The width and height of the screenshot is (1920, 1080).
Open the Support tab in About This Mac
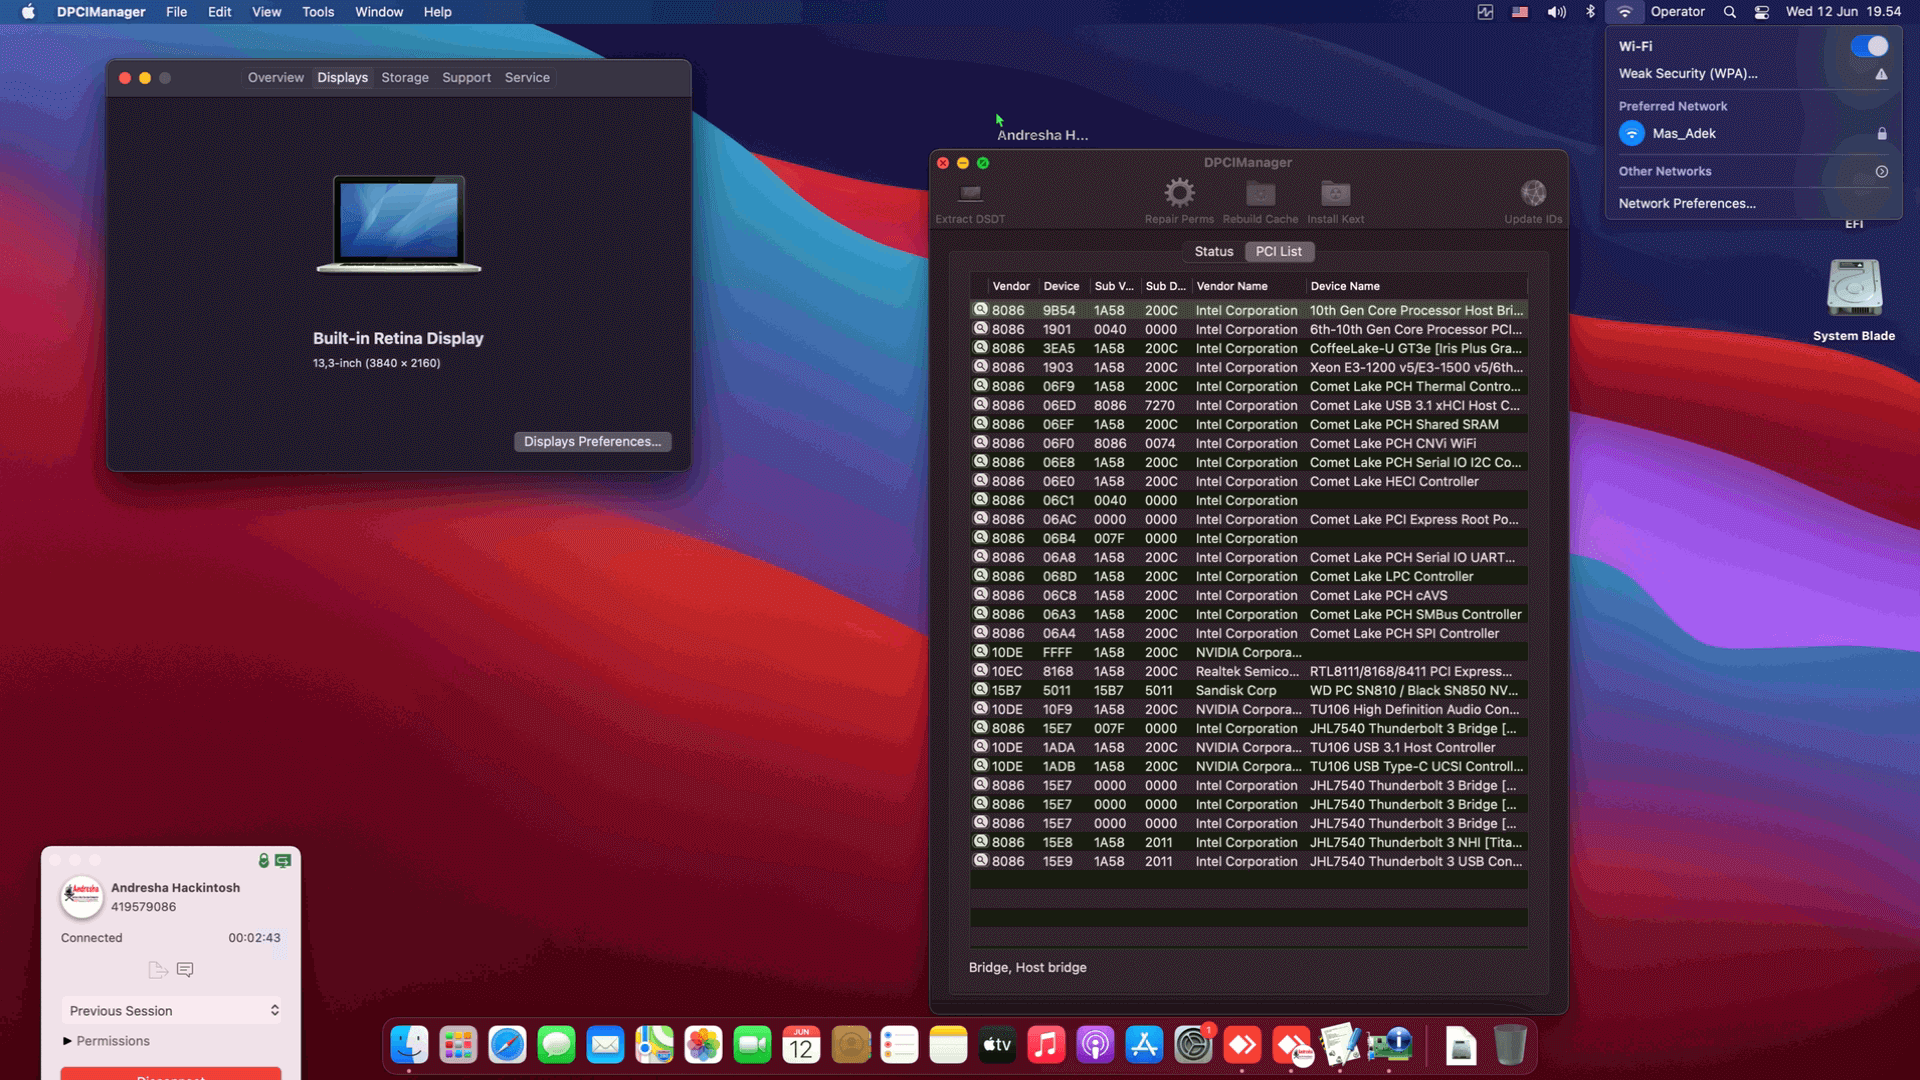click(466, 78)
